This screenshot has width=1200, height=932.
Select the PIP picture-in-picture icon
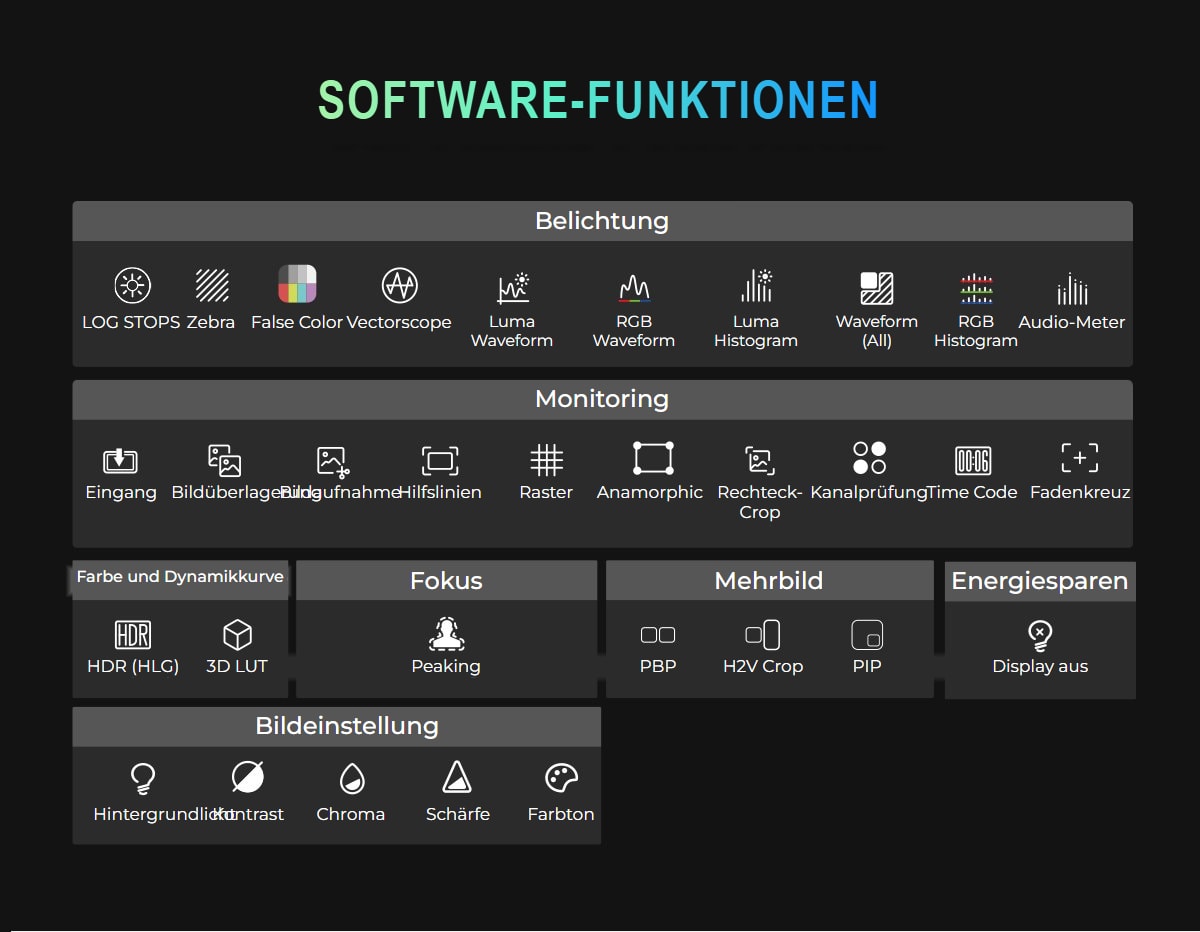(x=867, y=635)
